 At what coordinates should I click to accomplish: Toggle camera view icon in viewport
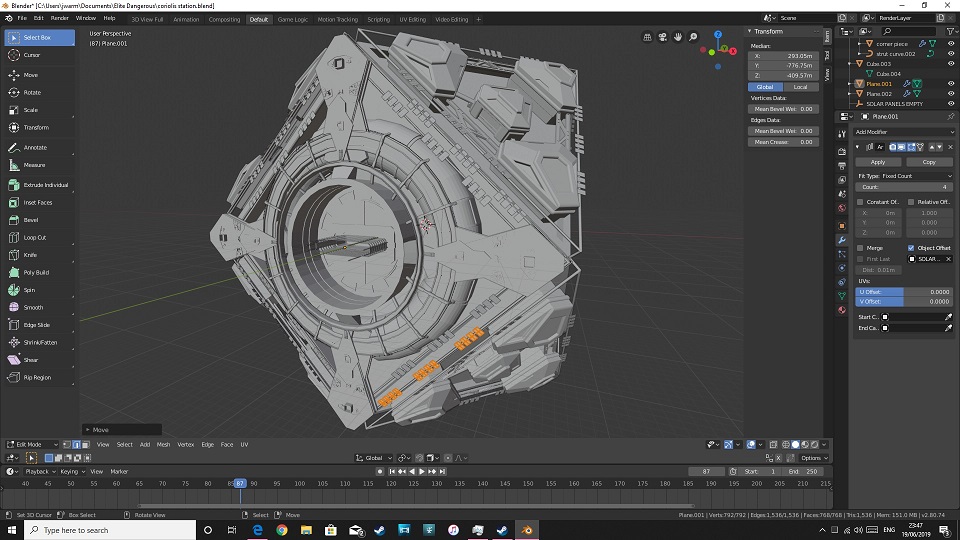[662, 37]
